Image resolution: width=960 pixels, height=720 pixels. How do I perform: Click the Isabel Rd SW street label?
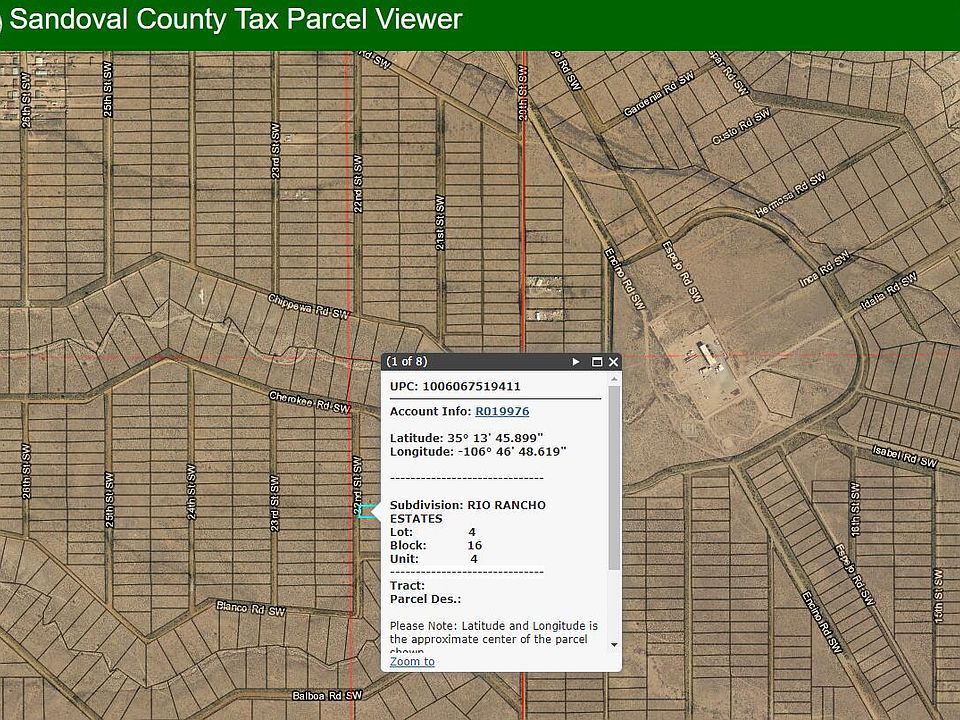pos(904,457)
